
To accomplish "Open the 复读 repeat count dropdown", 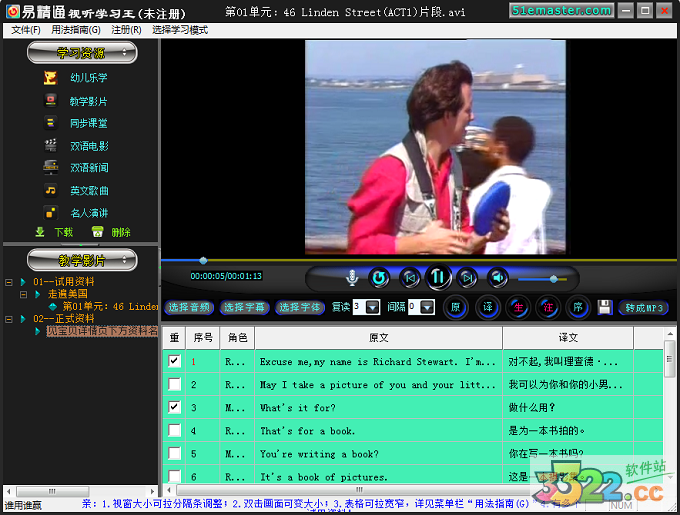I will point(373,307).
